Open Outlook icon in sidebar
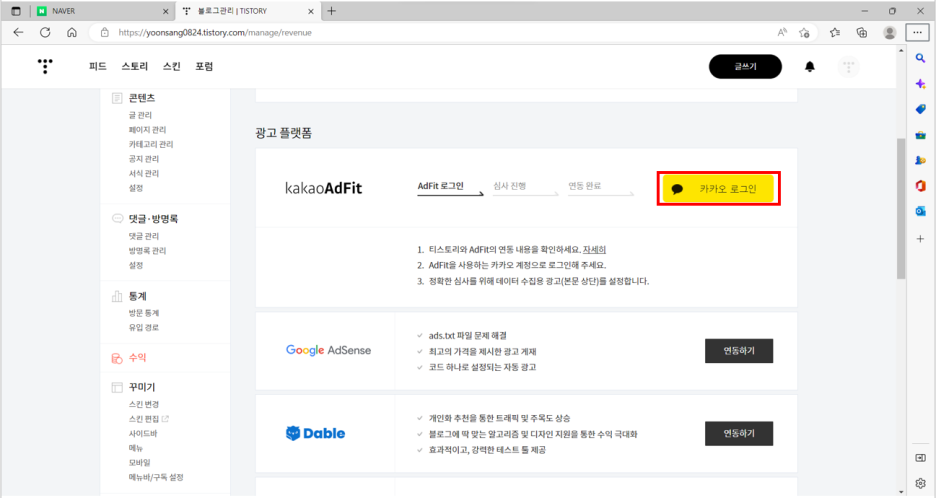Image resolution: width=936 pixels, height=498 pixels. [x=920, y=211]
